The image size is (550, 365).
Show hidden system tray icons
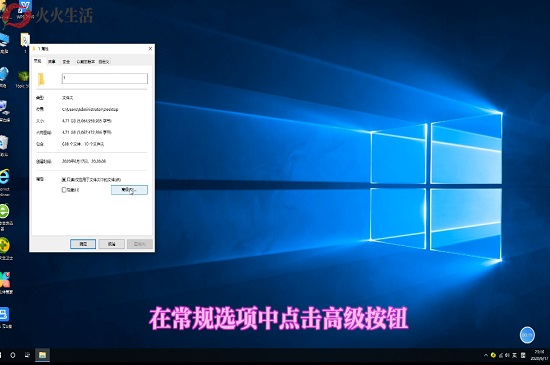[x=486, y=355]
